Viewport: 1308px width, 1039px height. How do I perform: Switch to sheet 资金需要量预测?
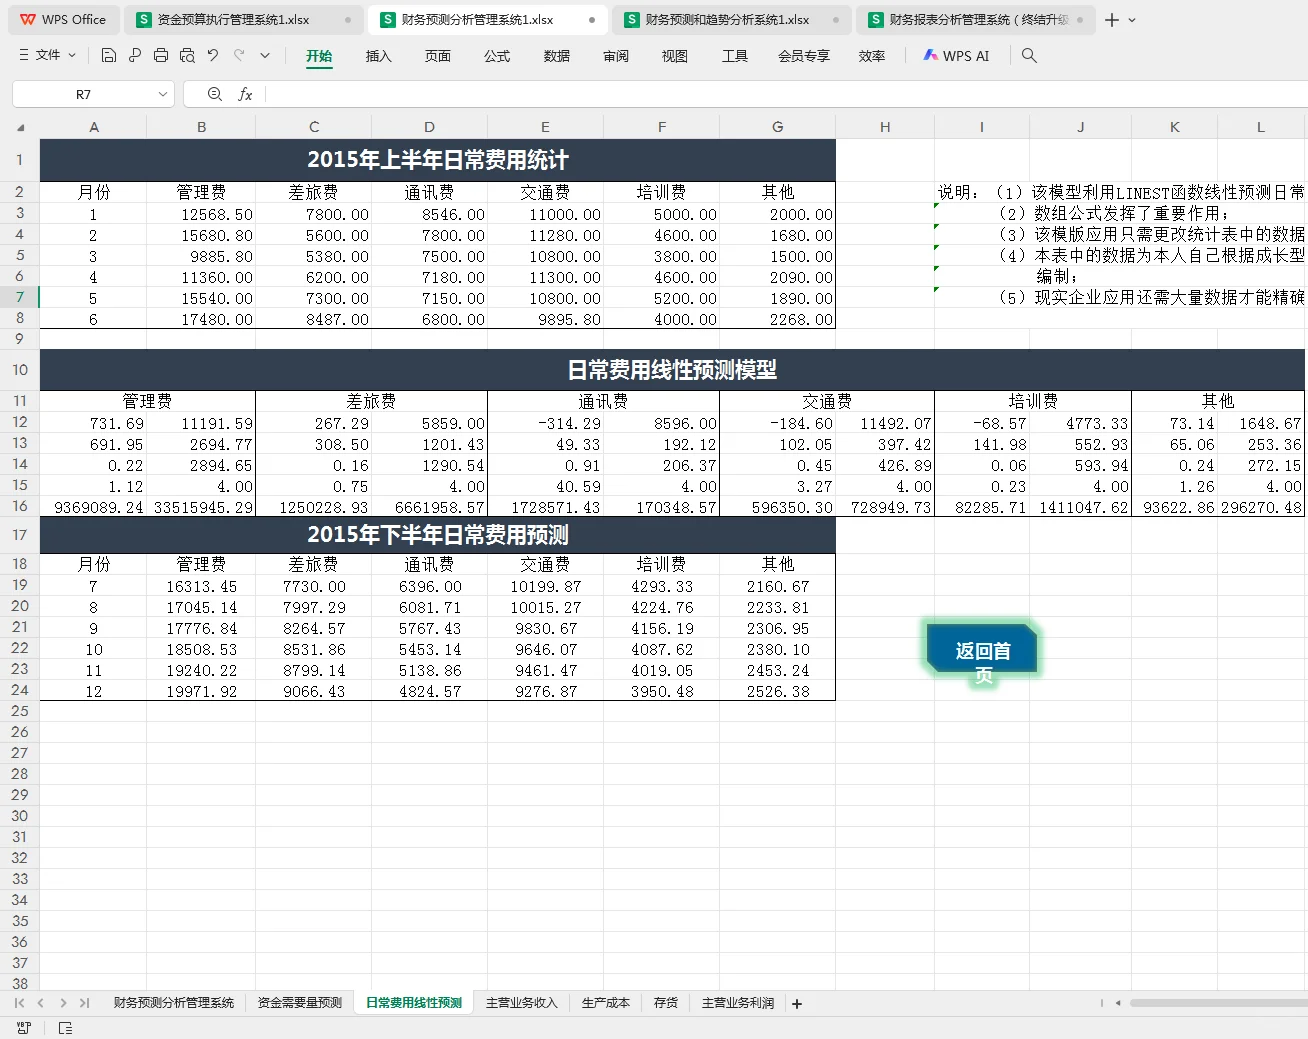(x=300, y=1003)
